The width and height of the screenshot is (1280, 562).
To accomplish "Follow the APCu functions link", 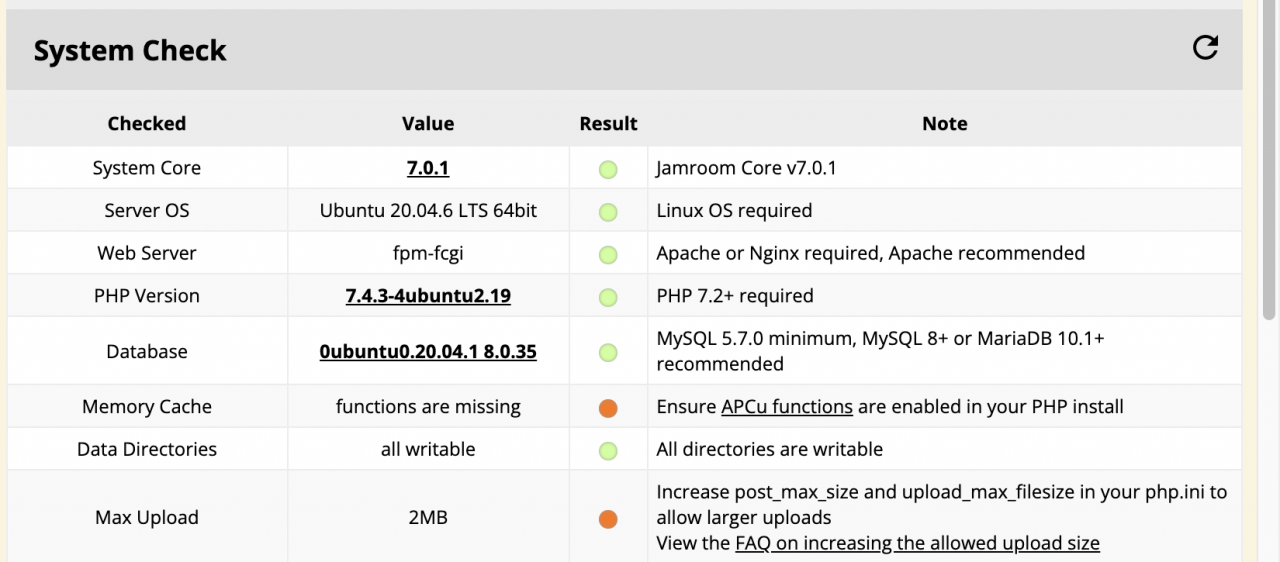I will coord(786,407).
